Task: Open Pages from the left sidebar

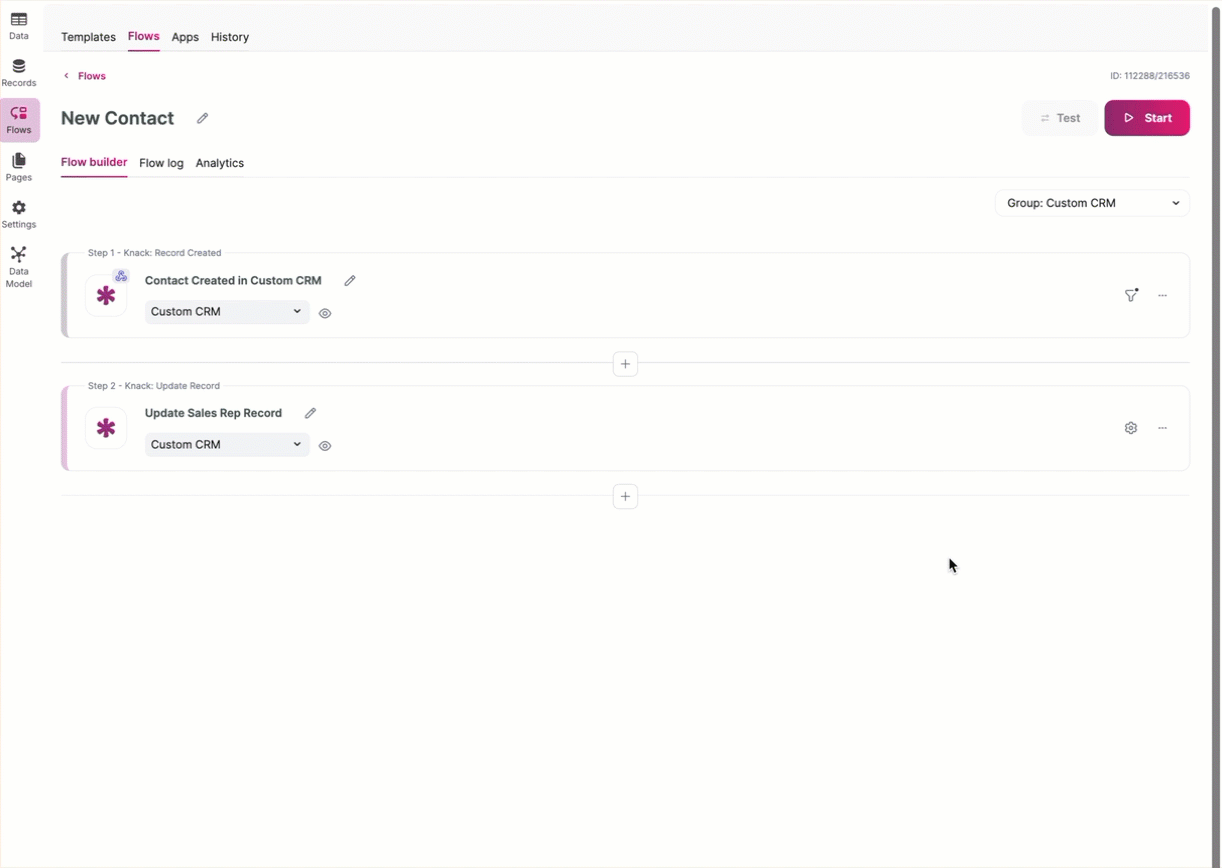Action: [19, 167]
